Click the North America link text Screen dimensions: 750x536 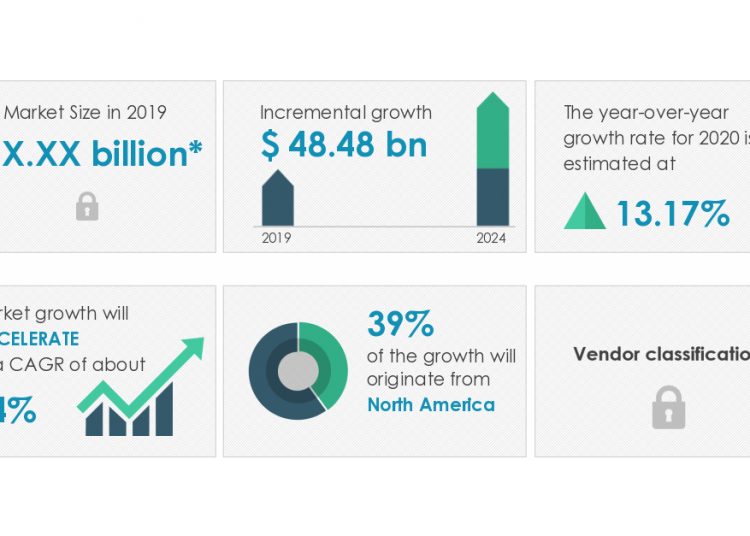[x=430, y=405]
